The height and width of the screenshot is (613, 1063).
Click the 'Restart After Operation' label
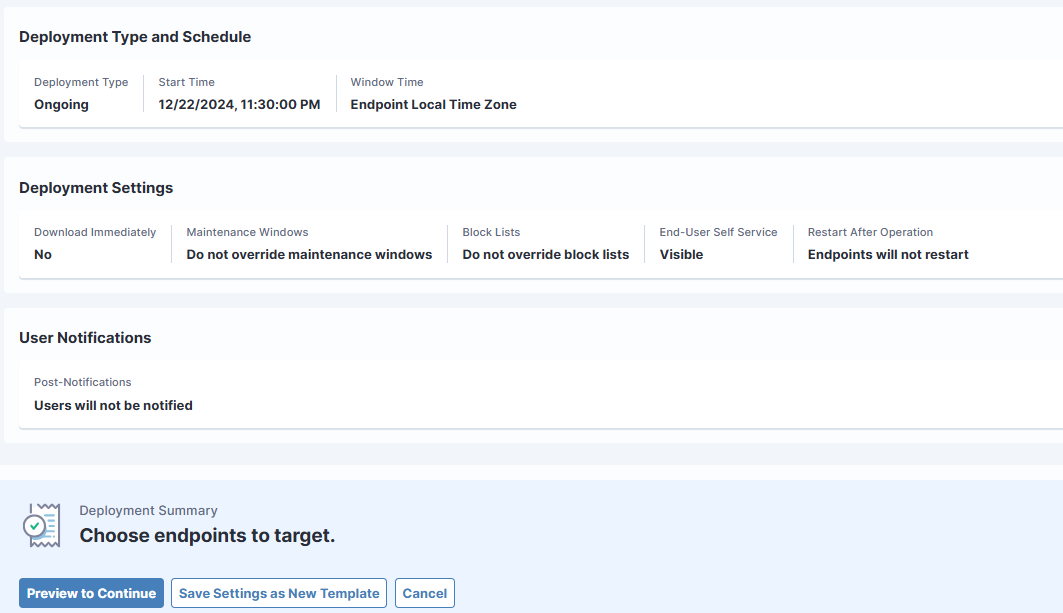click(870, 232)
